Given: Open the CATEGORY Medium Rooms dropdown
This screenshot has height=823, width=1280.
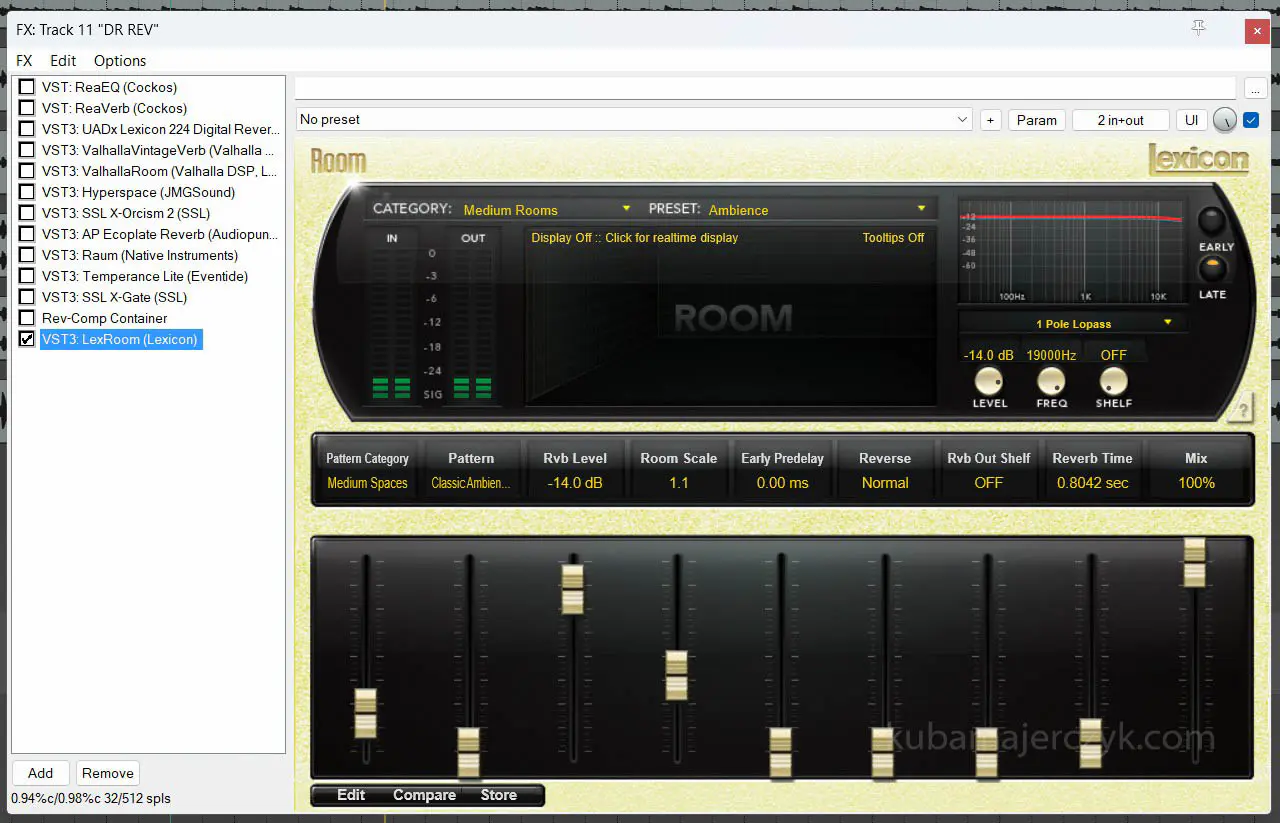Looking at the screenshot, I should (546, 209).
